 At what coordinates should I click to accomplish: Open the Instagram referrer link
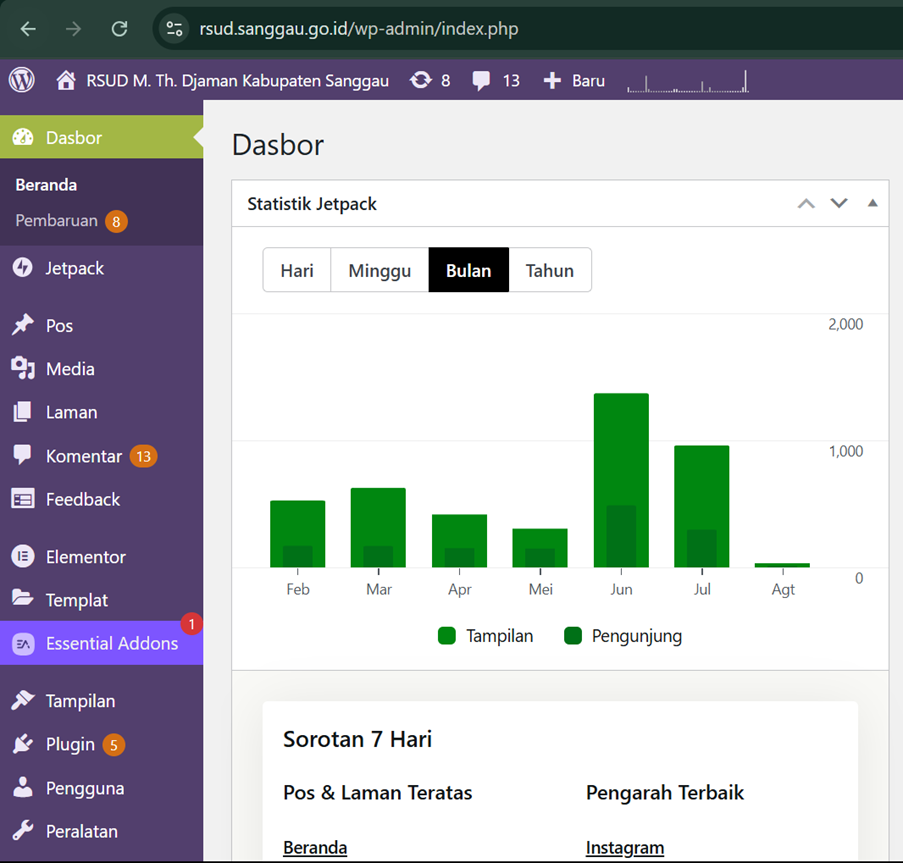pyautogui.click(x=625, y=848)
